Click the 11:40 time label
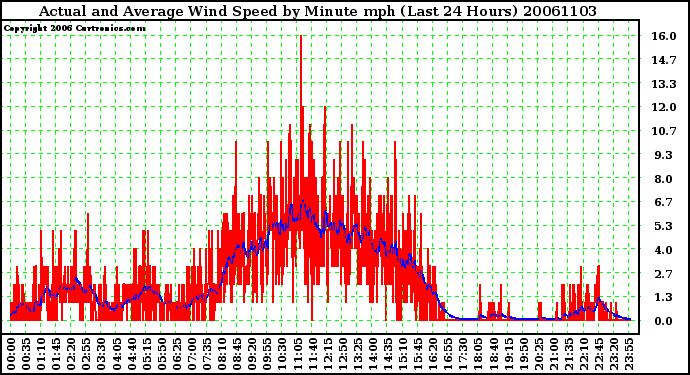Image resolution: width=690 pixels, height=375 pixels. pos(312,354)
